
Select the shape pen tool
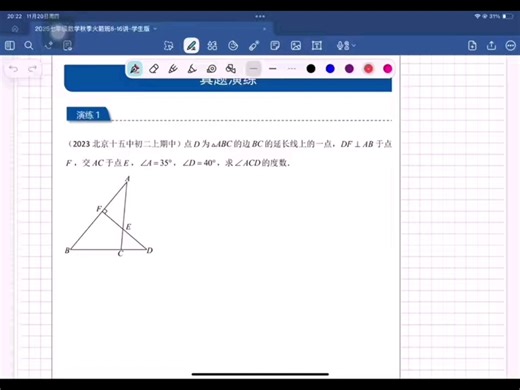coord(192,69)
